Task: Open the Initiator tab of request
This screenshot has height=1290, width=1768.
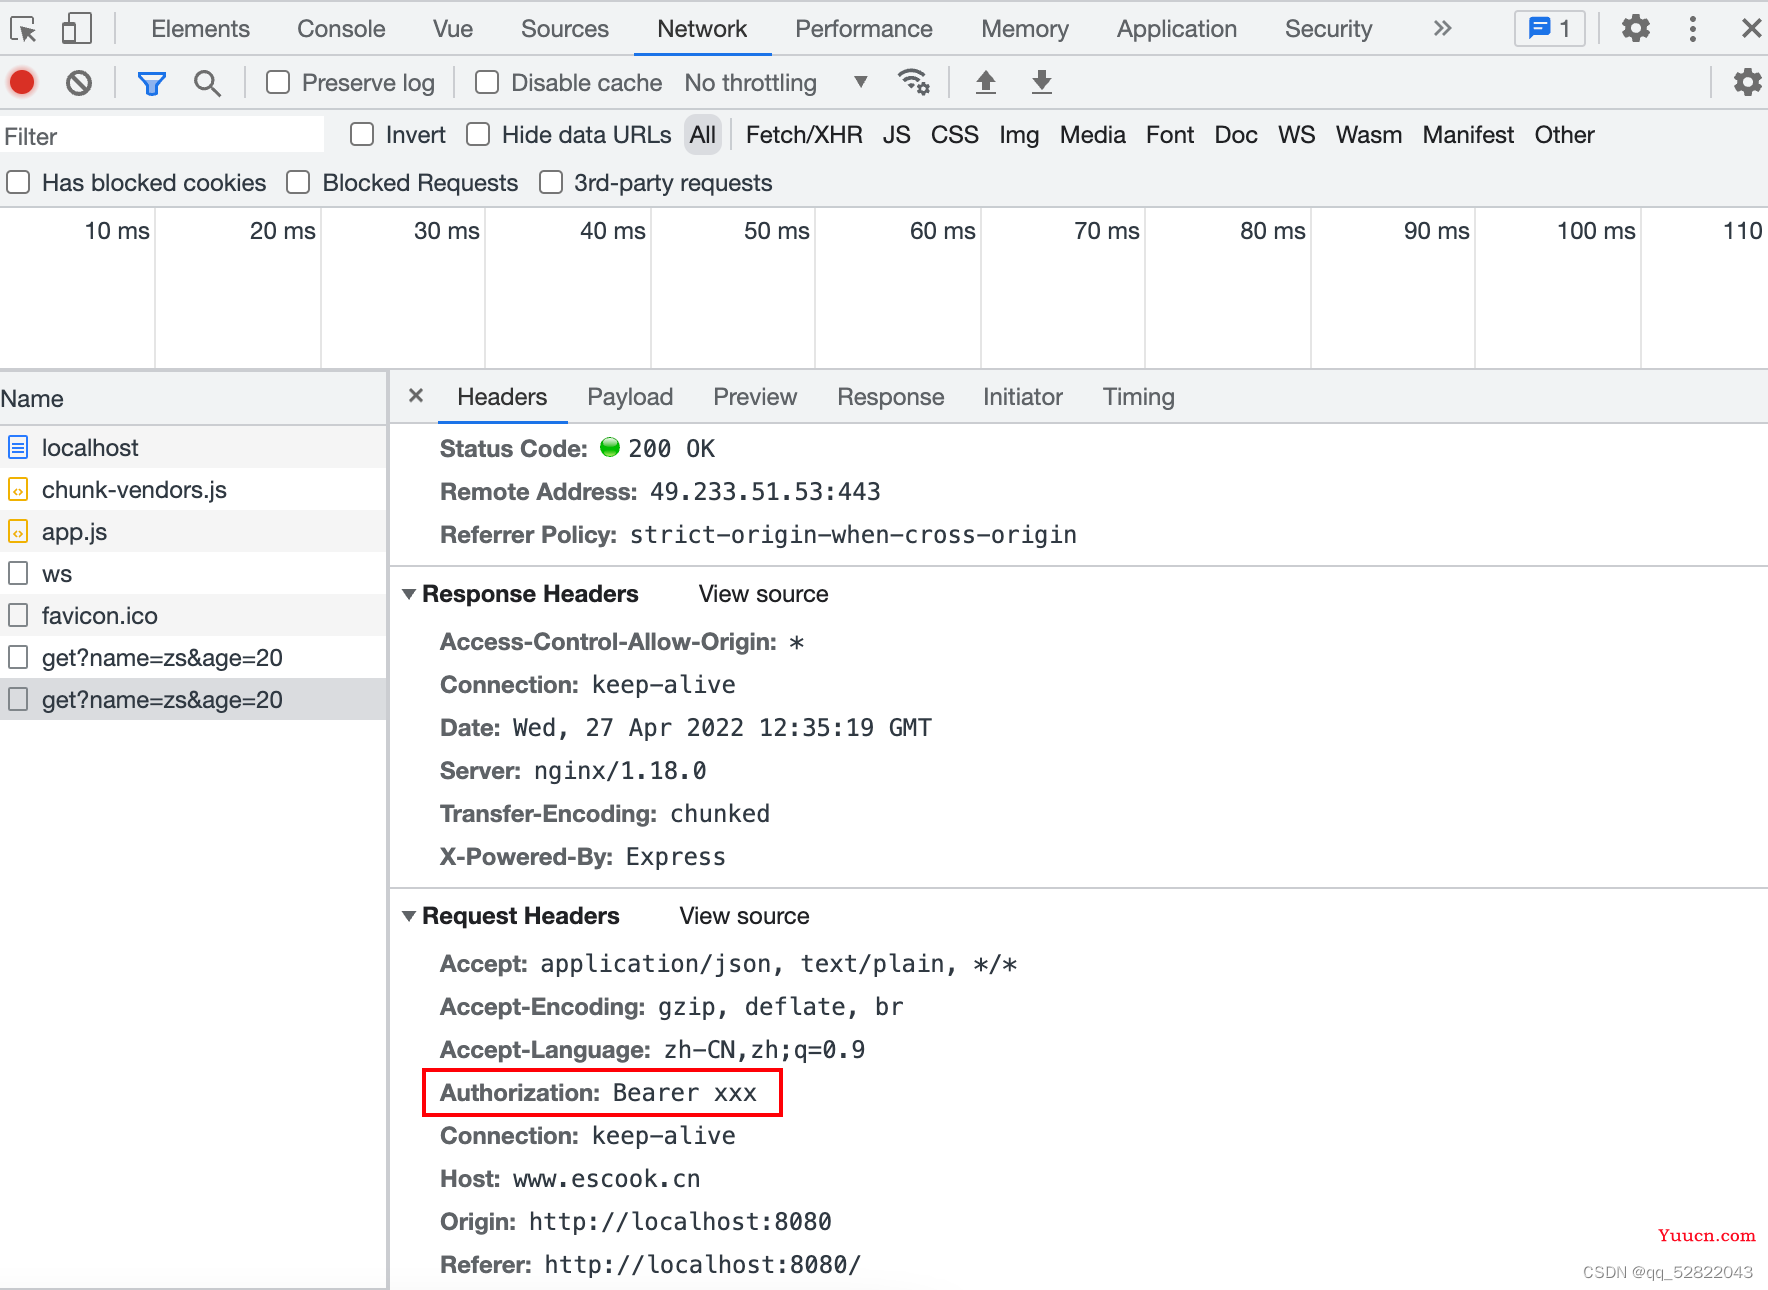Action: tap(1023, 397)
